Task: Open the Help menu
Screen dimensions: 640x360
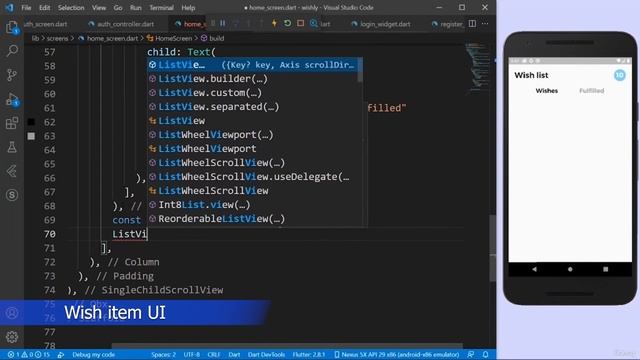Action: tap(188, 8)
